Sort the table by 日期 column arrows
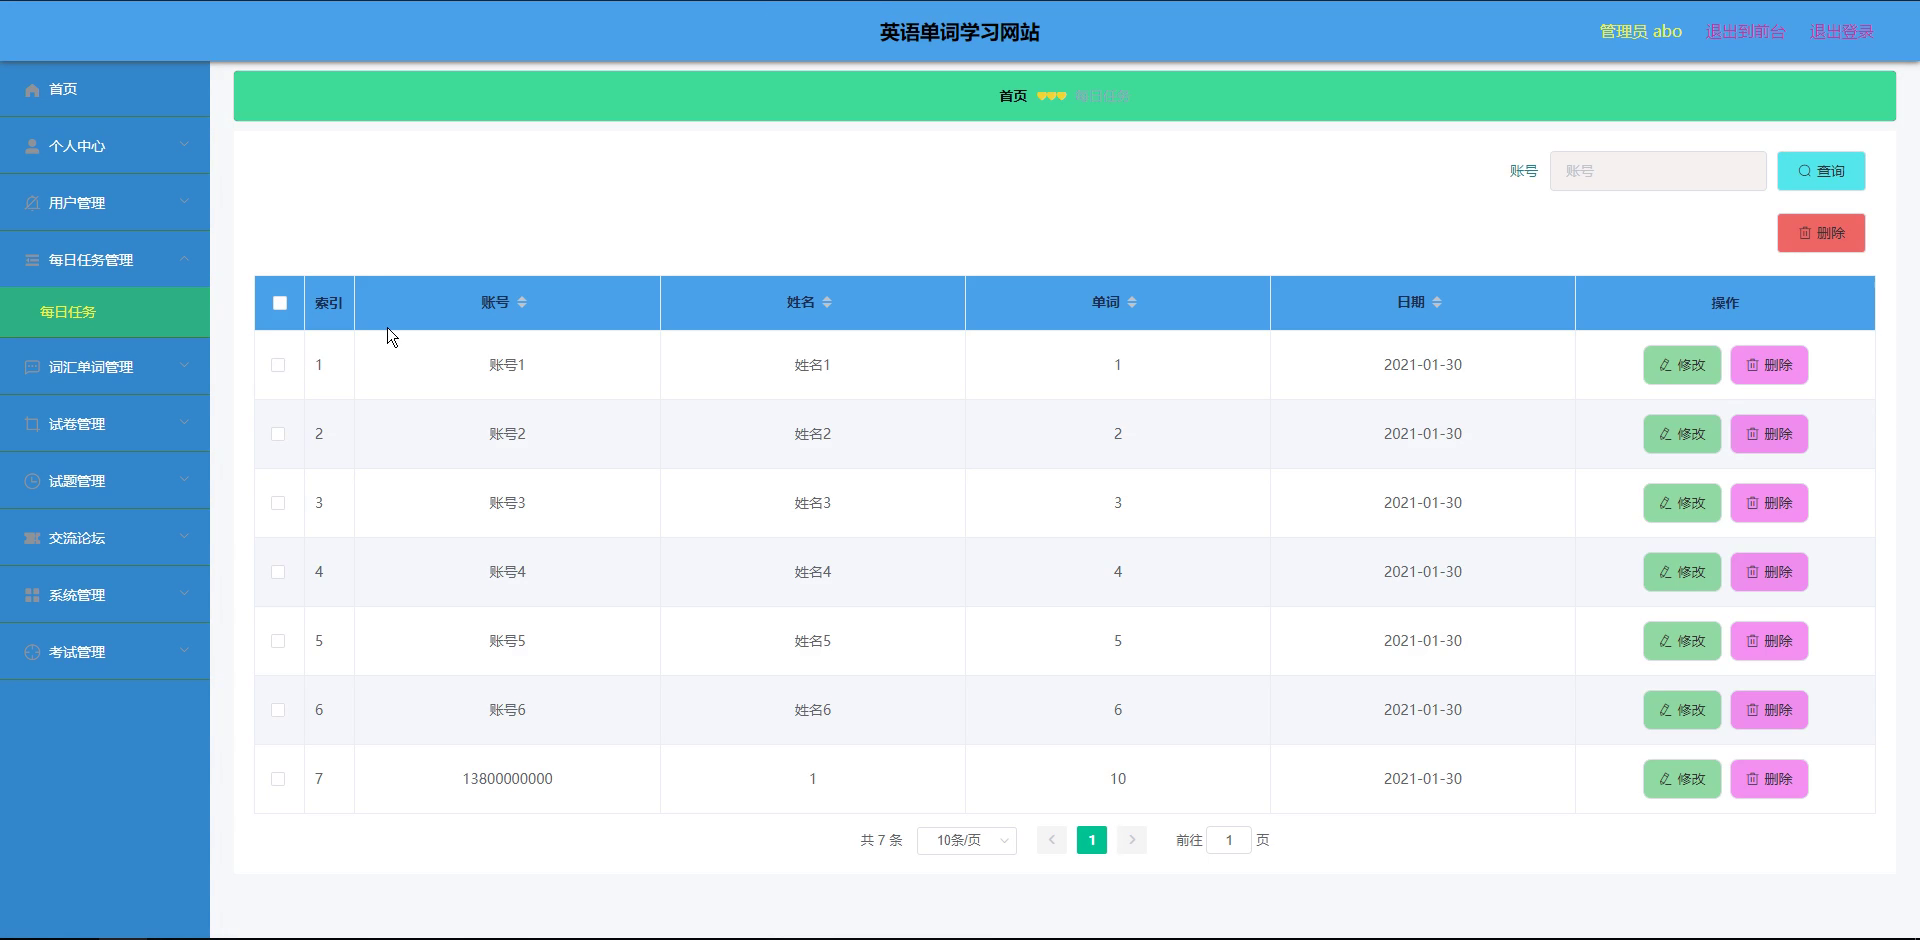This screenshot has width=1920, height=940. [1437, 303]
